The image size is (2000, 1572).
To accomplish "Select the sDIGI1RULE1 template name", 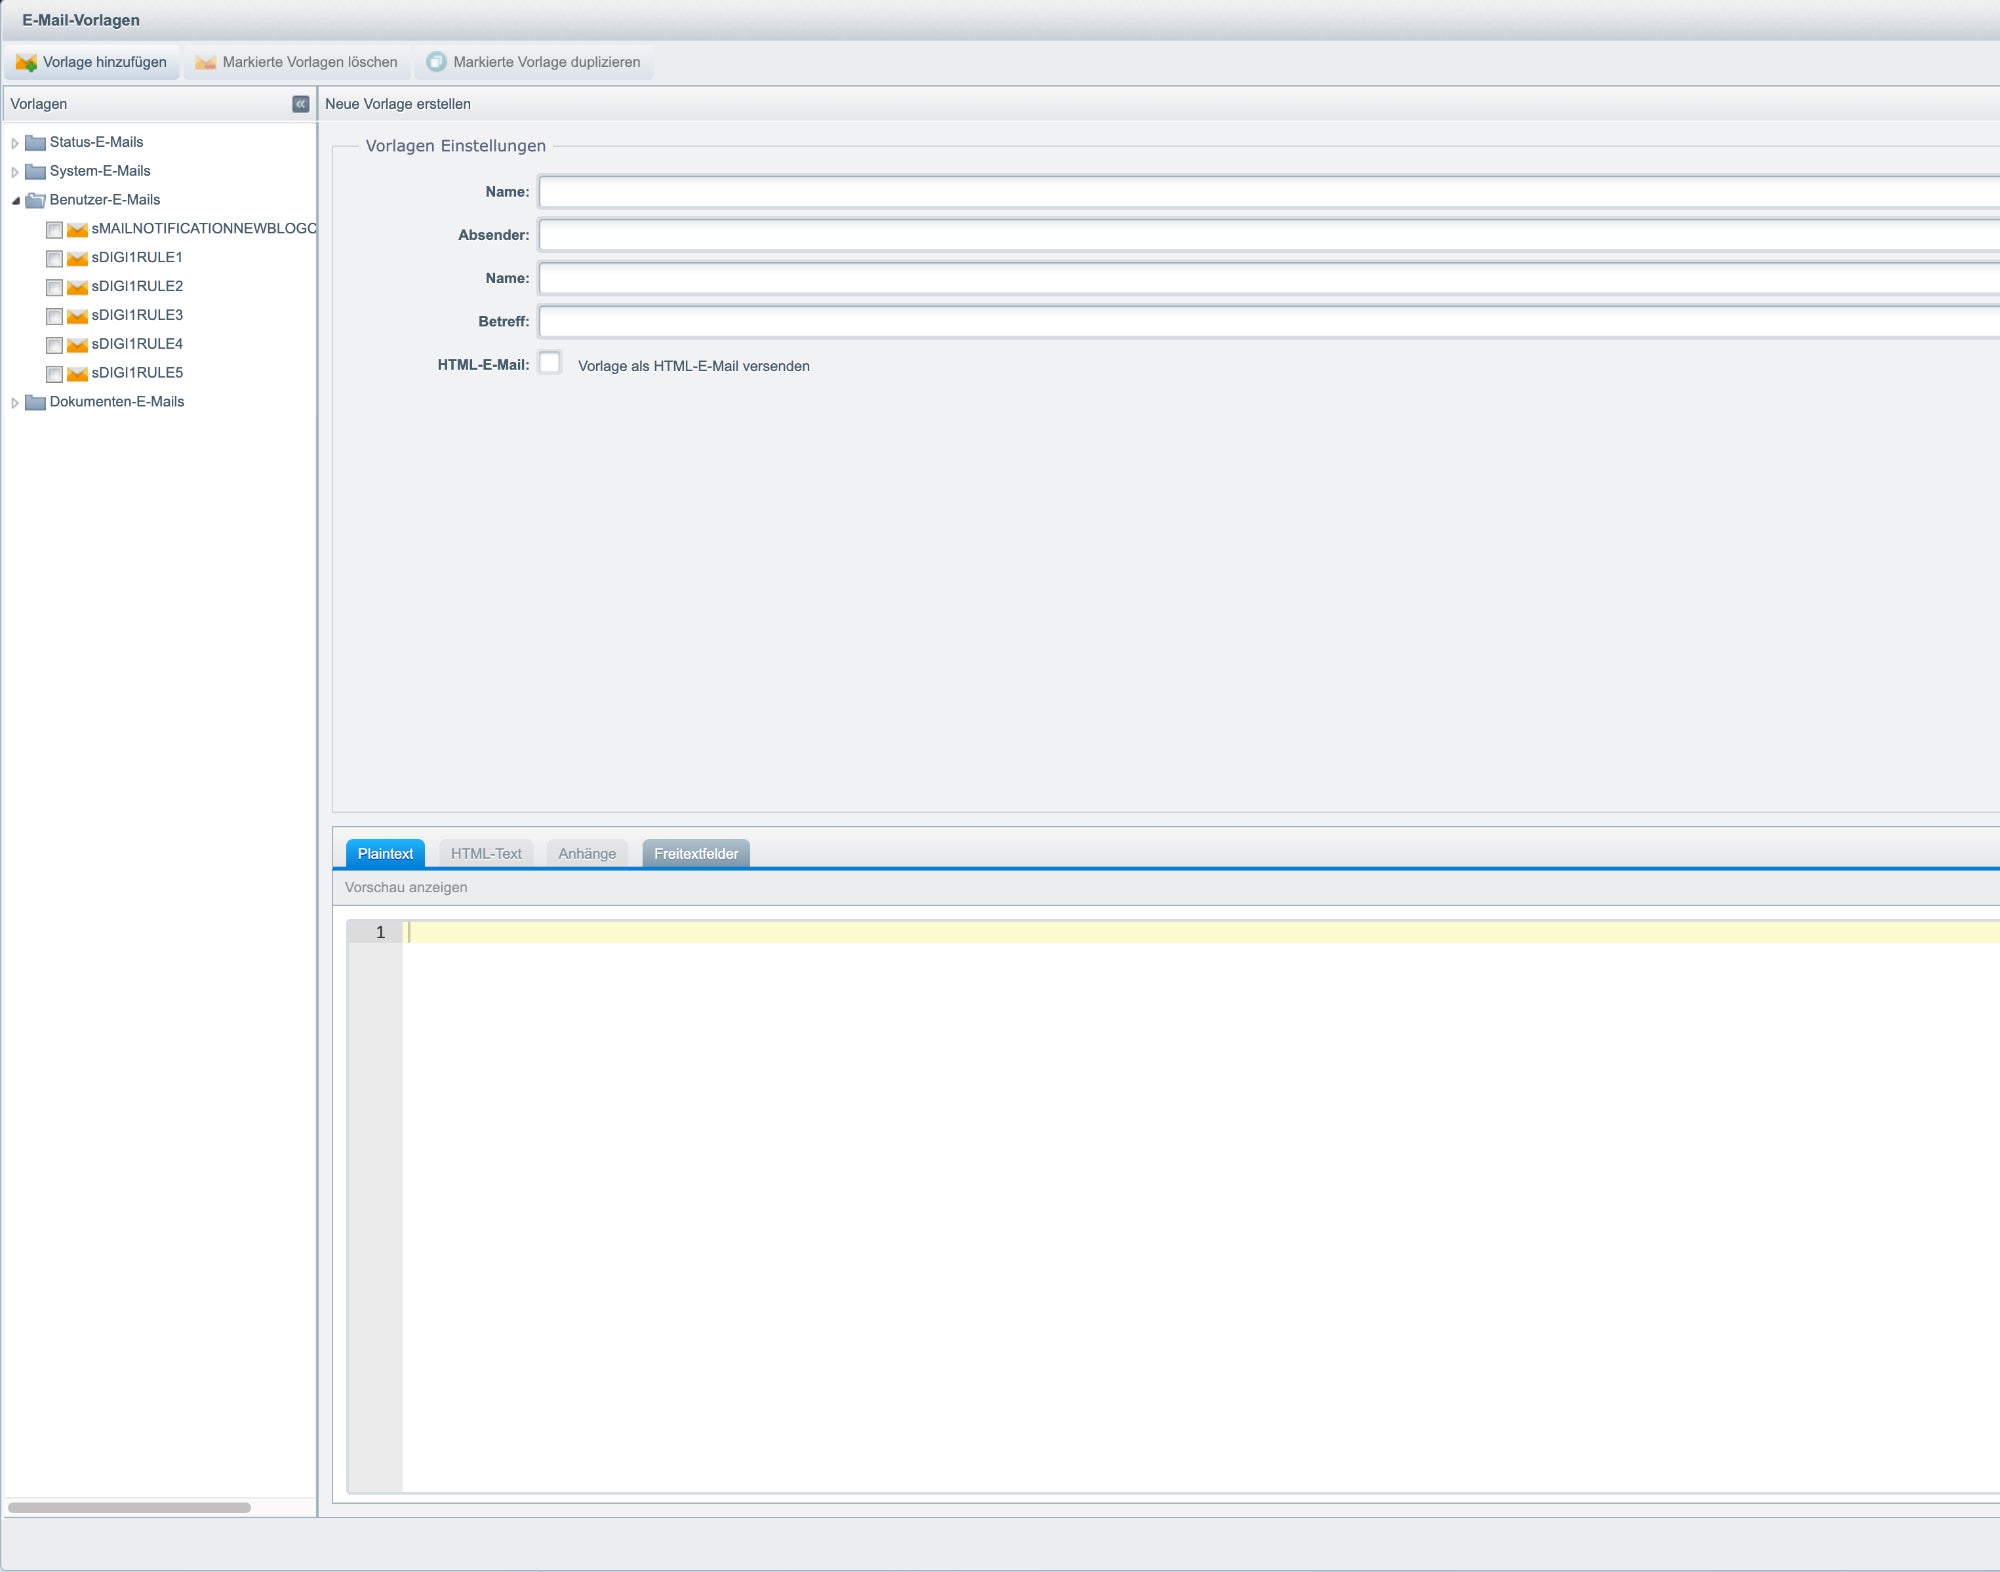I will point(137,257).
